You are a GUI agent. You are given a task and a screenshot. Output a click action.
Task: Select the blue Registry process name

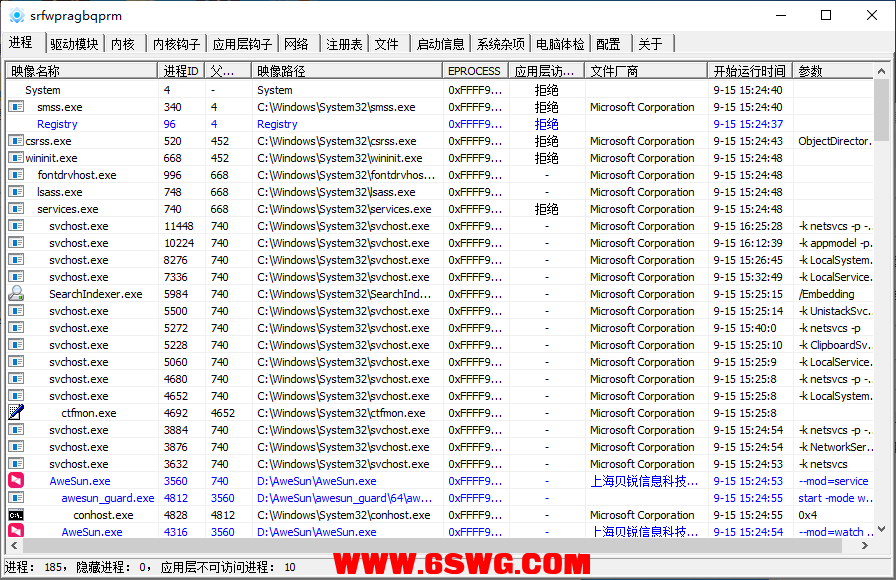point(57,124)
